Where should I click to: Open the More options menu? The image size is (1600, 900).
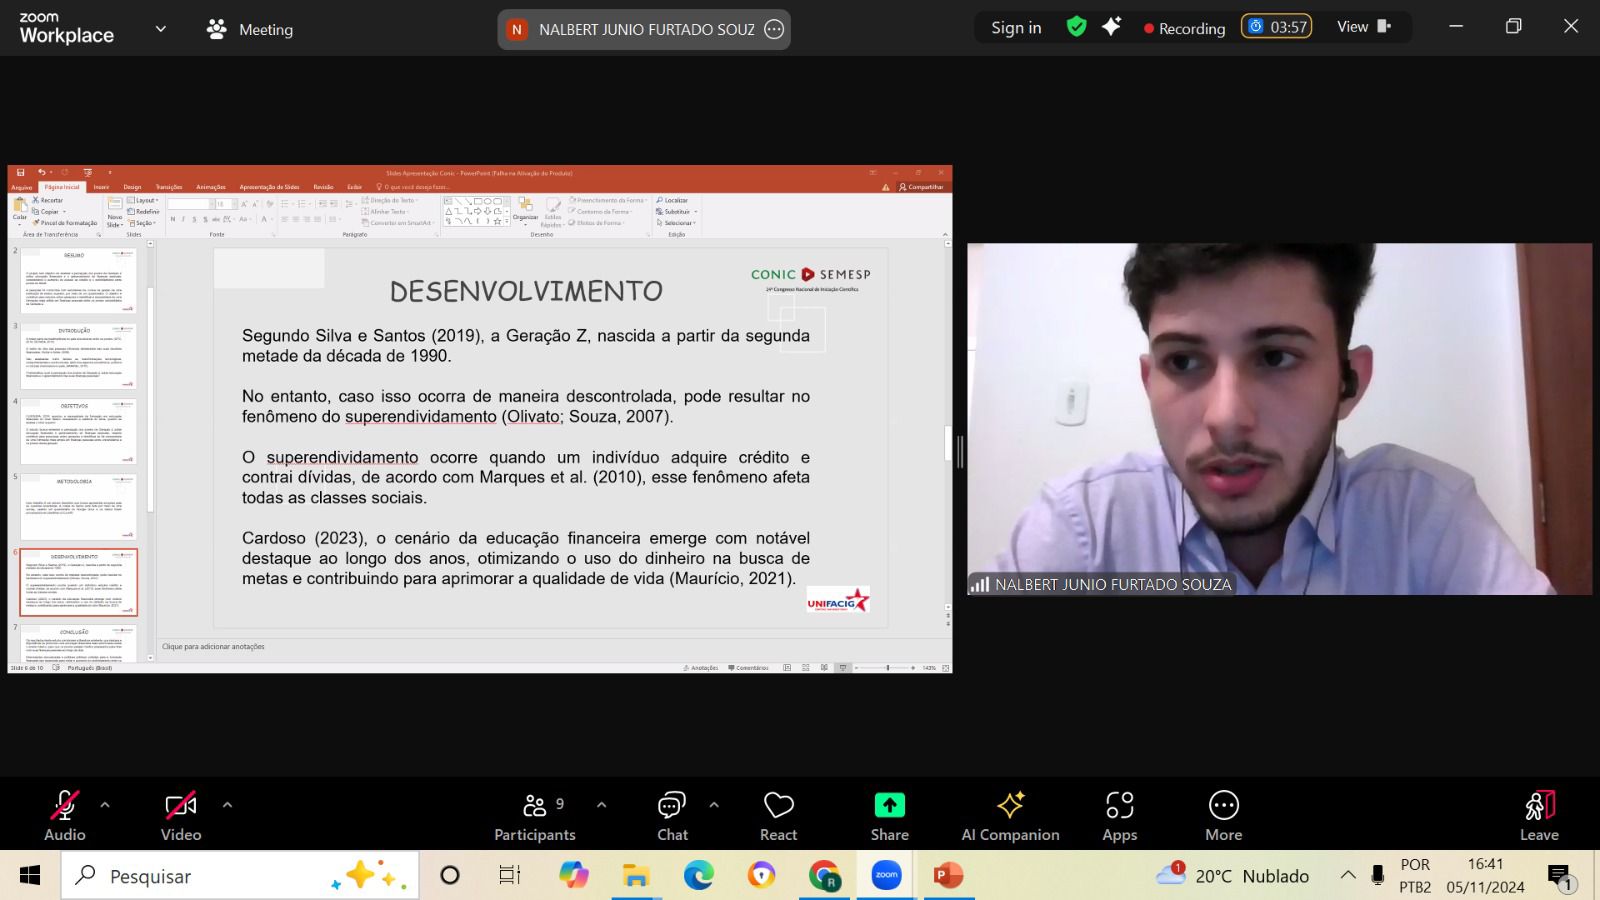click(x=1223, y=816)
